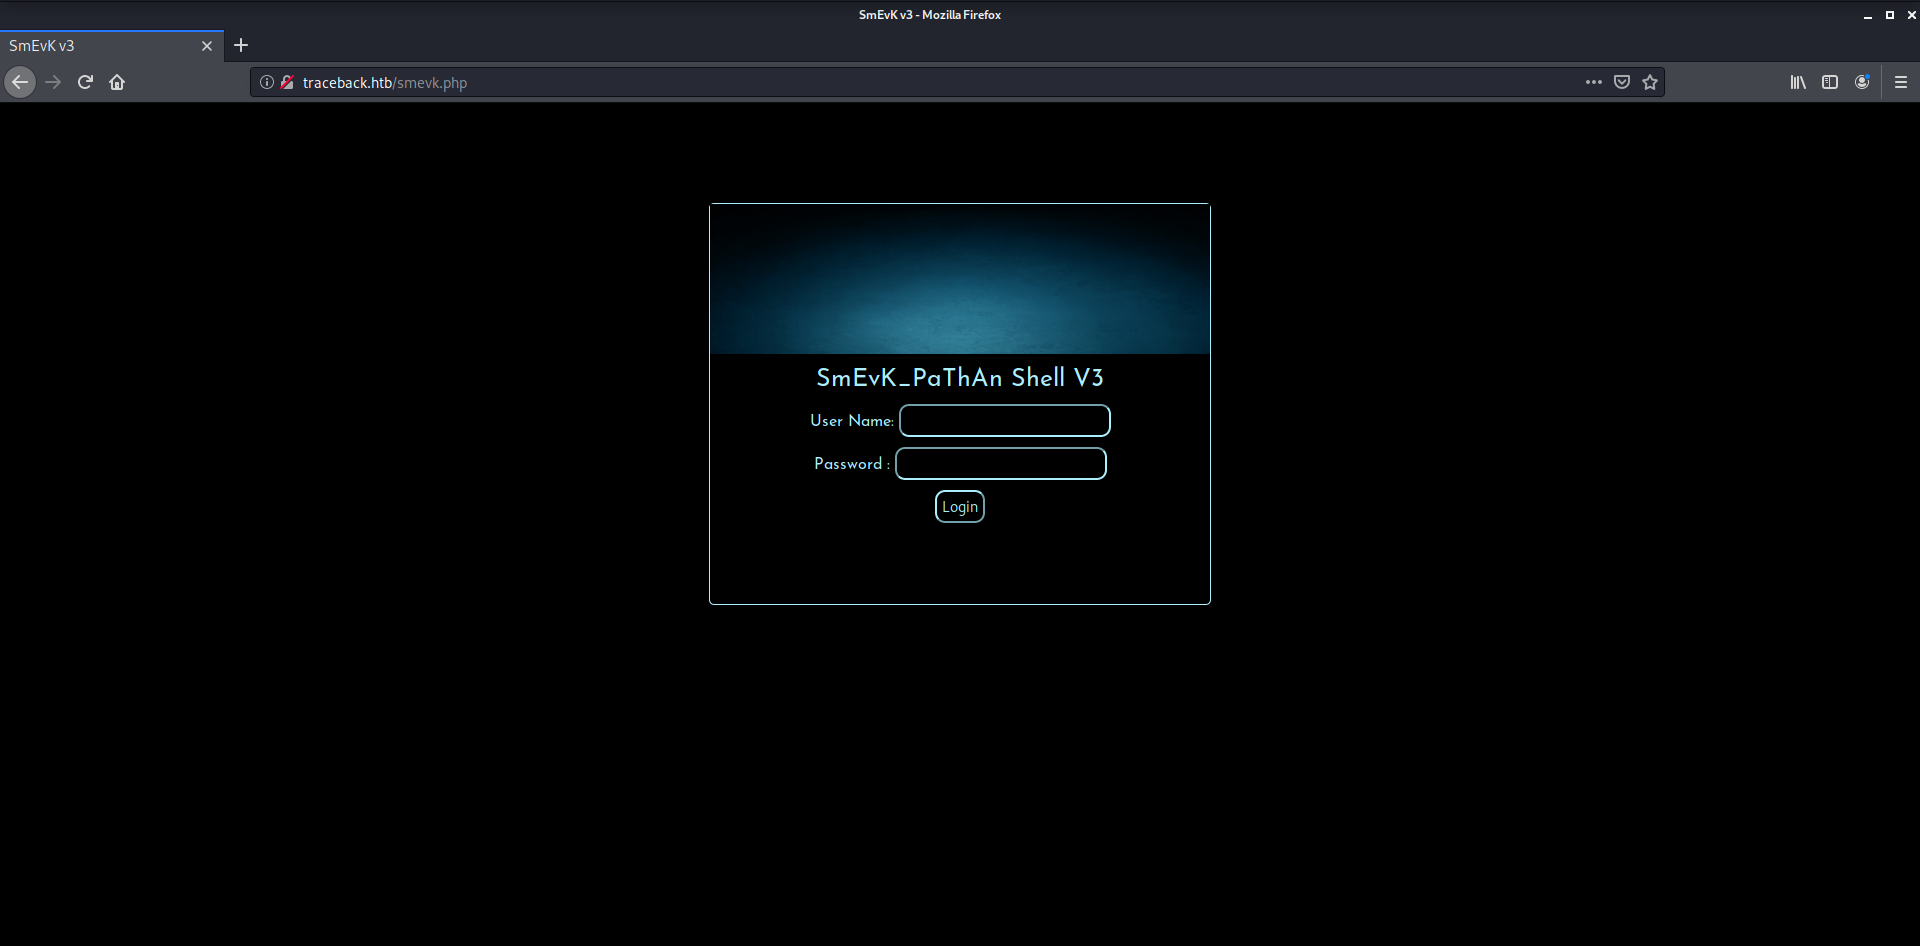Open the Firefox hamburger menu
1920x946 pixels.
tap(1901, 82)
